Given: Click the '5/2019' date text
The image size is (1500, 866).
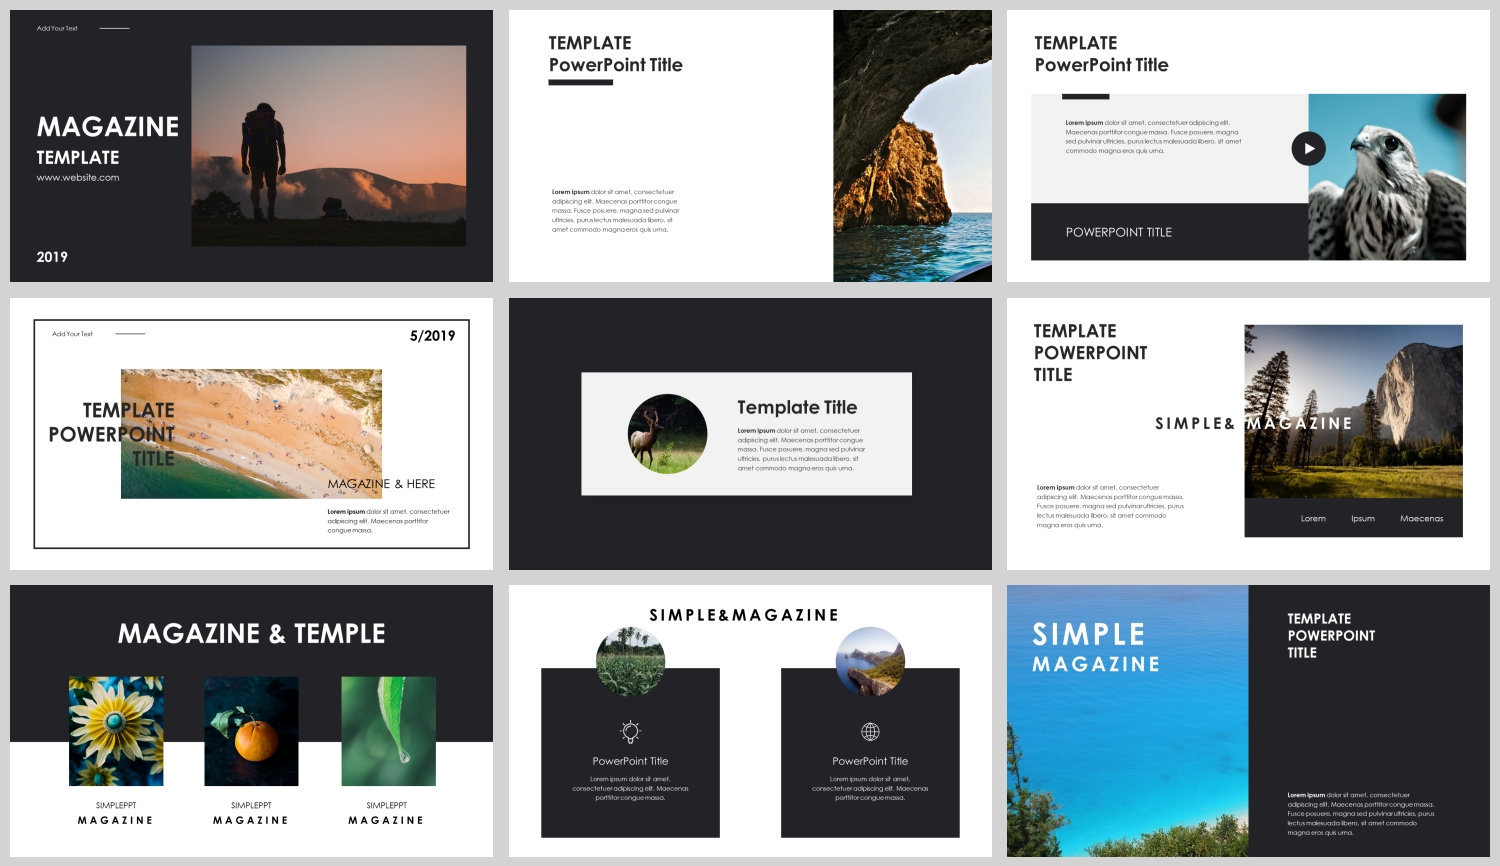Looking at the screenshot, I should (x=432, y=336).
